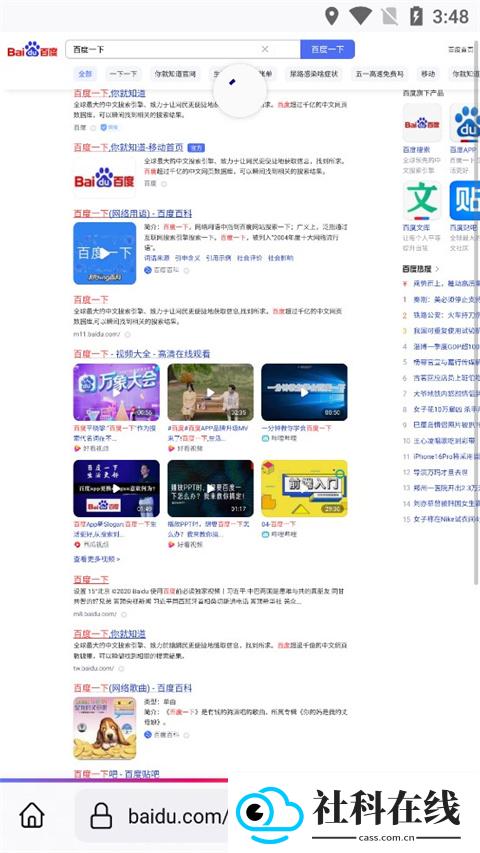
Task: Click the blue 百度一下 search button
Action: (x=327, y=49)
